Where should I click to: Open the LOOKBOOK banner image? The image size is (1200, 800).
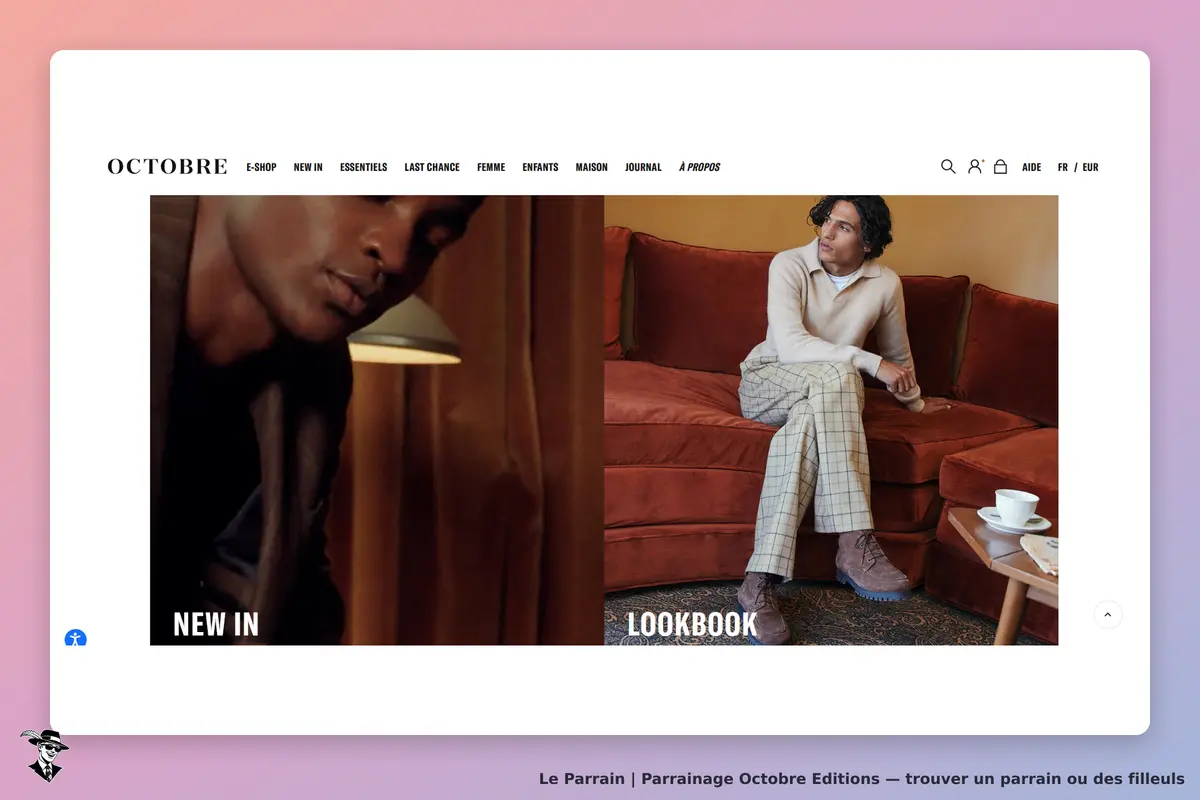click(x=831, y=420)
